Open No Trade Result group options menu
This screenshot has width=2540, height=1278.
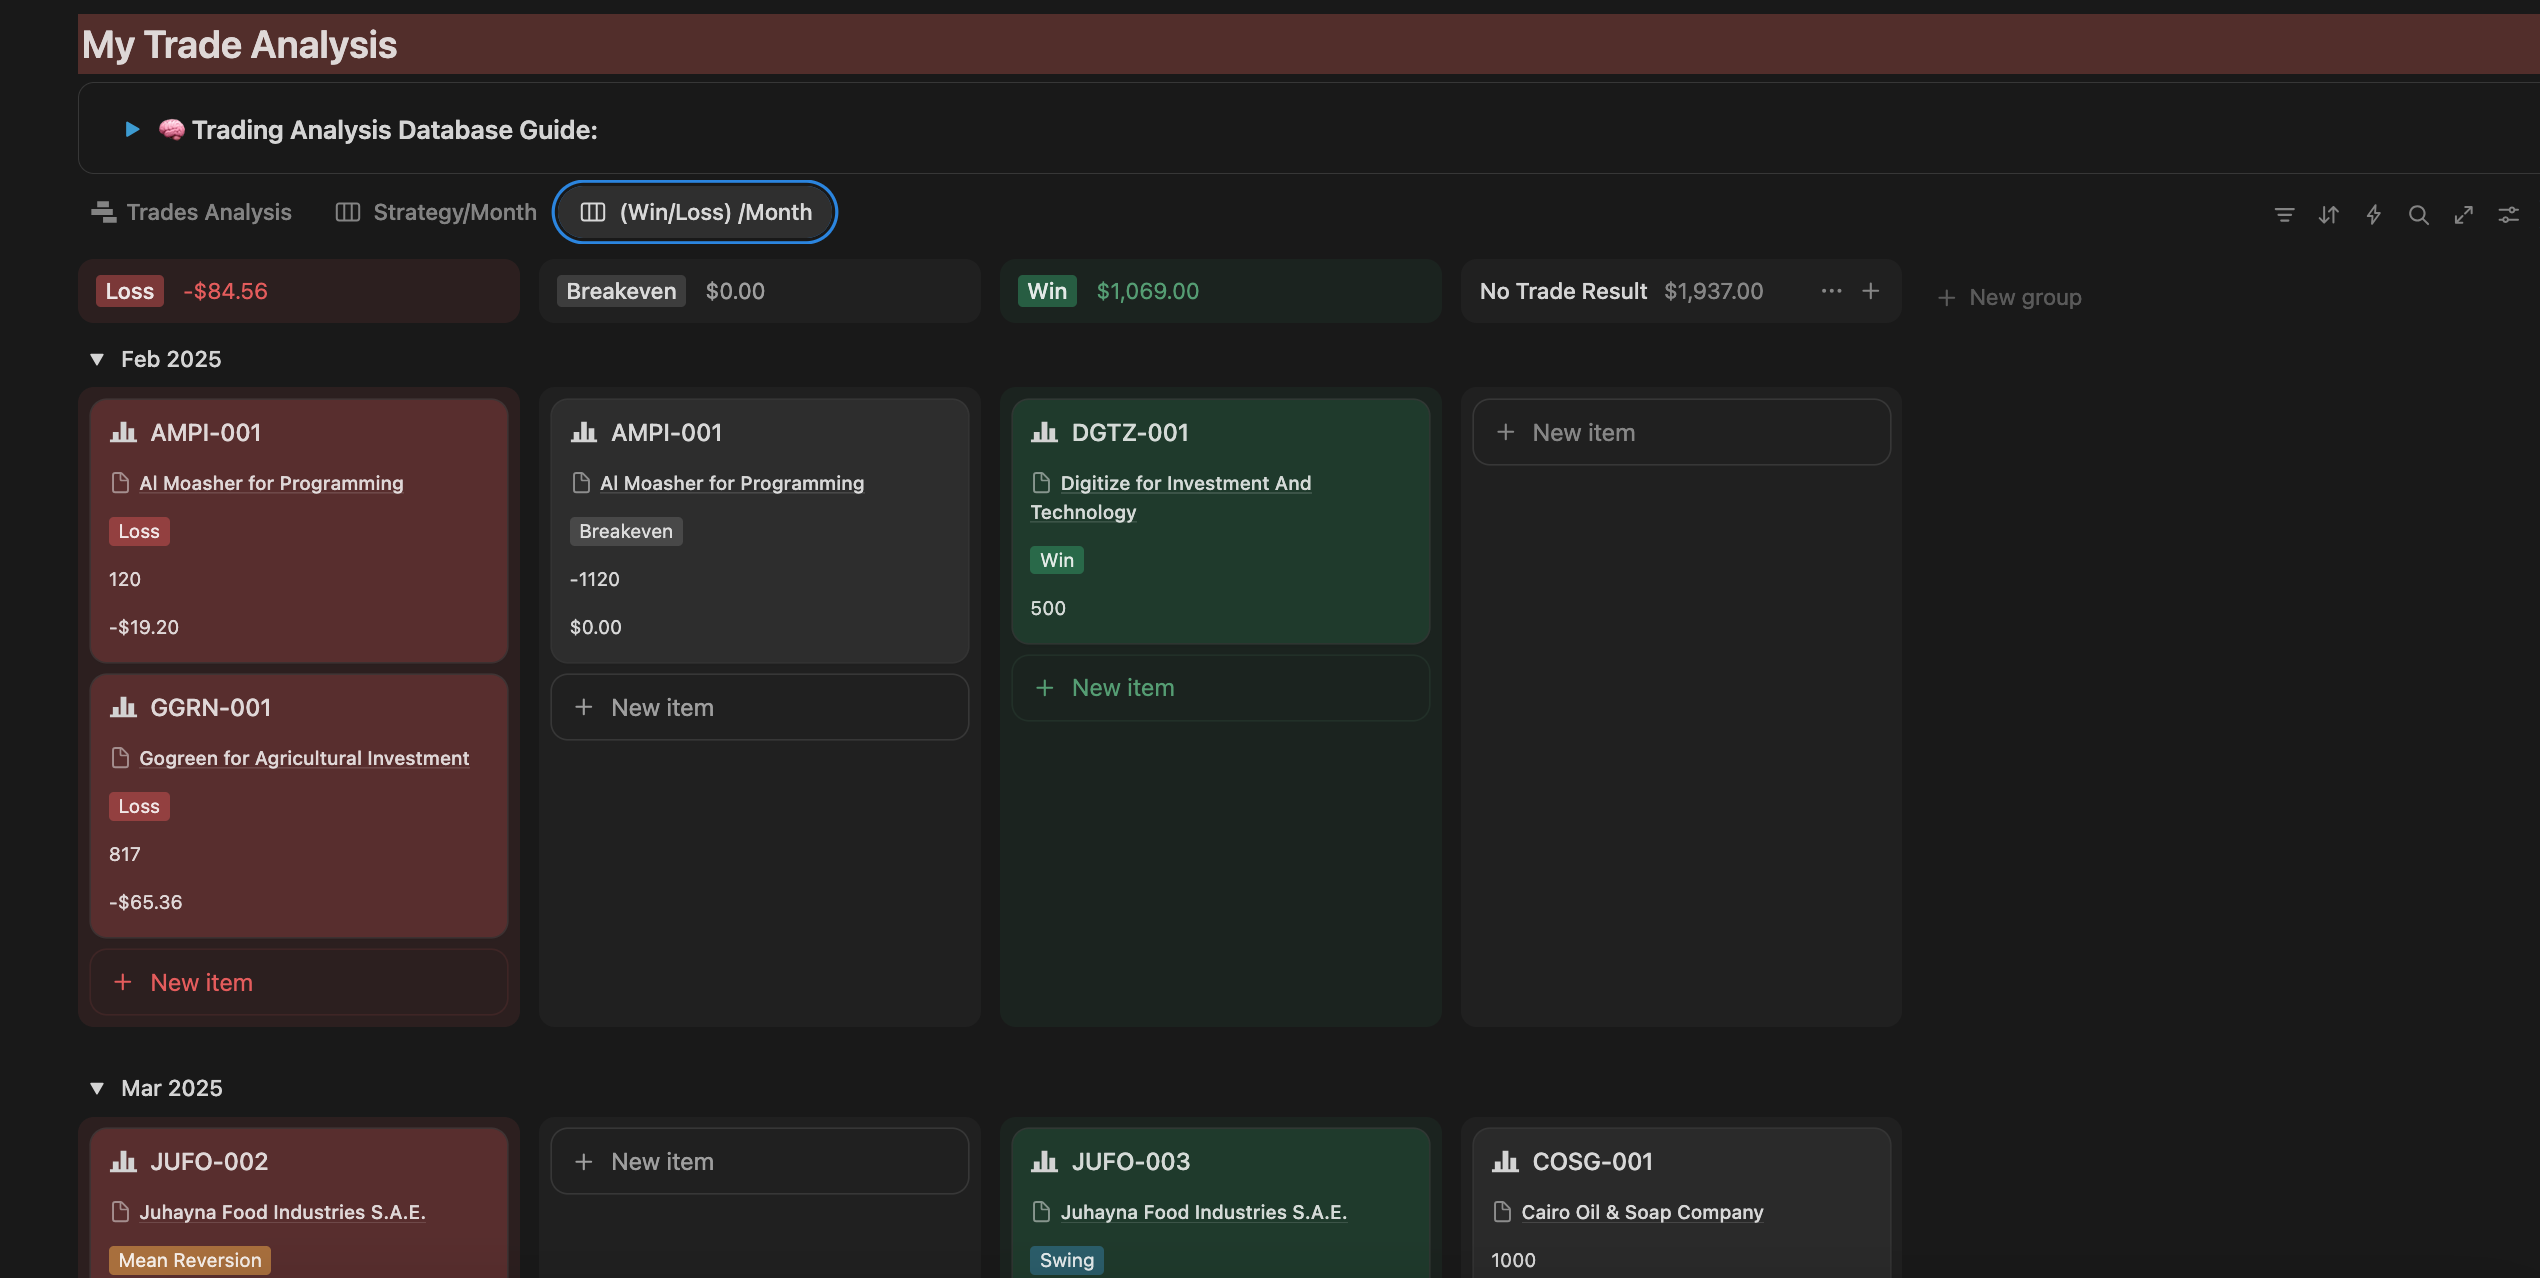[x=1831, y=291]
